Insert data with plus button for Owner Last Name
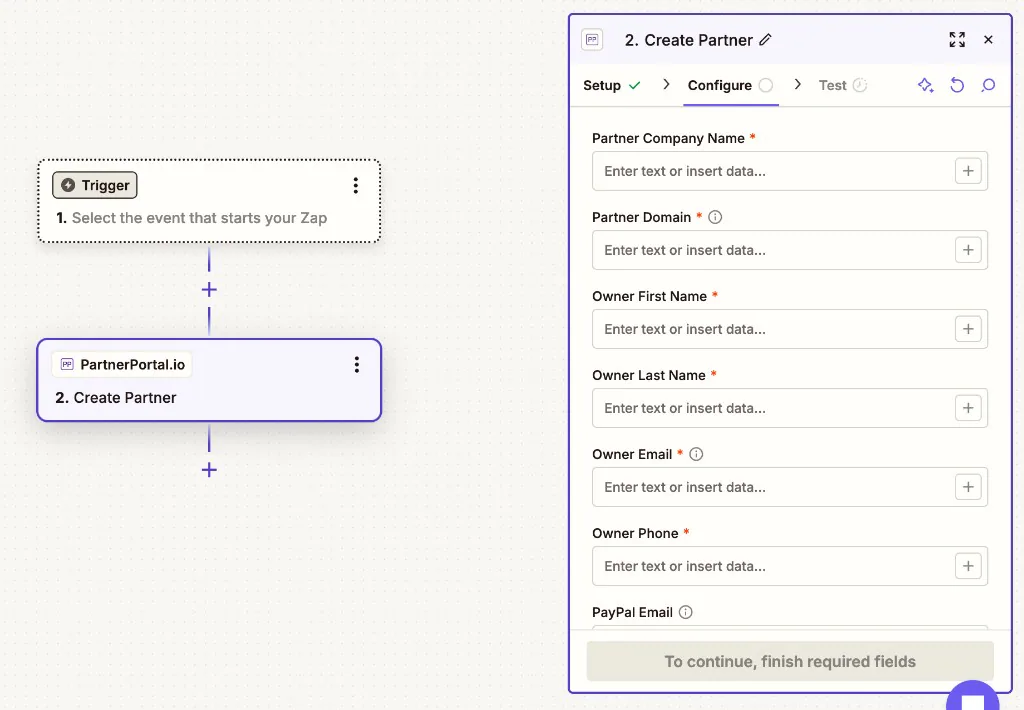 tap(968, 408)
